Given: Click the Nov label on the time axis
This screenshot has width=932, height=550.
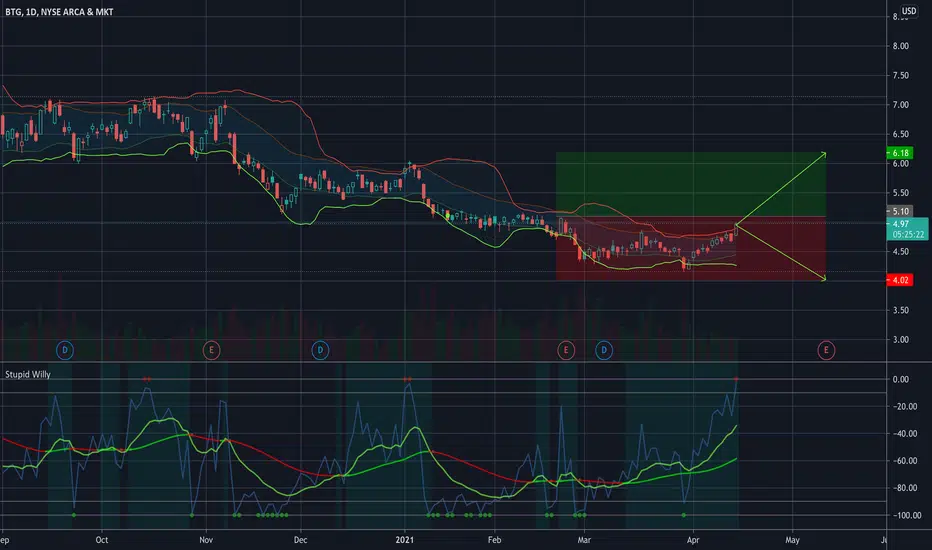Looking at the screenshot, I should tap(206, 540).
